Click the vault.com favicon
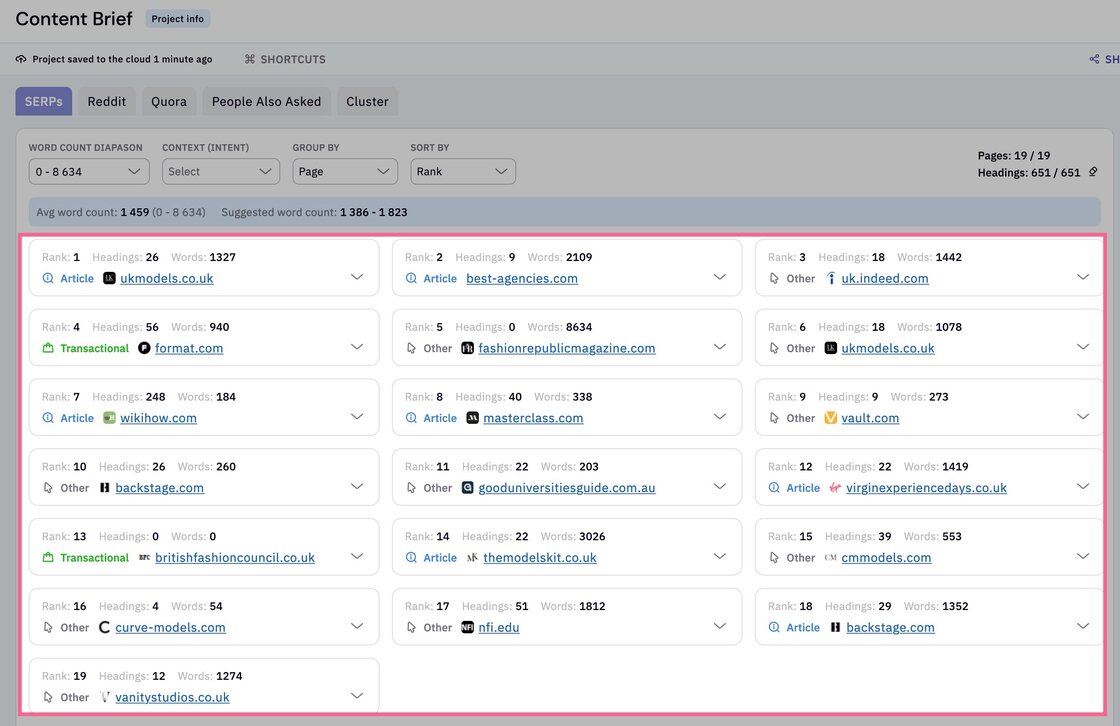 [831, 417]
